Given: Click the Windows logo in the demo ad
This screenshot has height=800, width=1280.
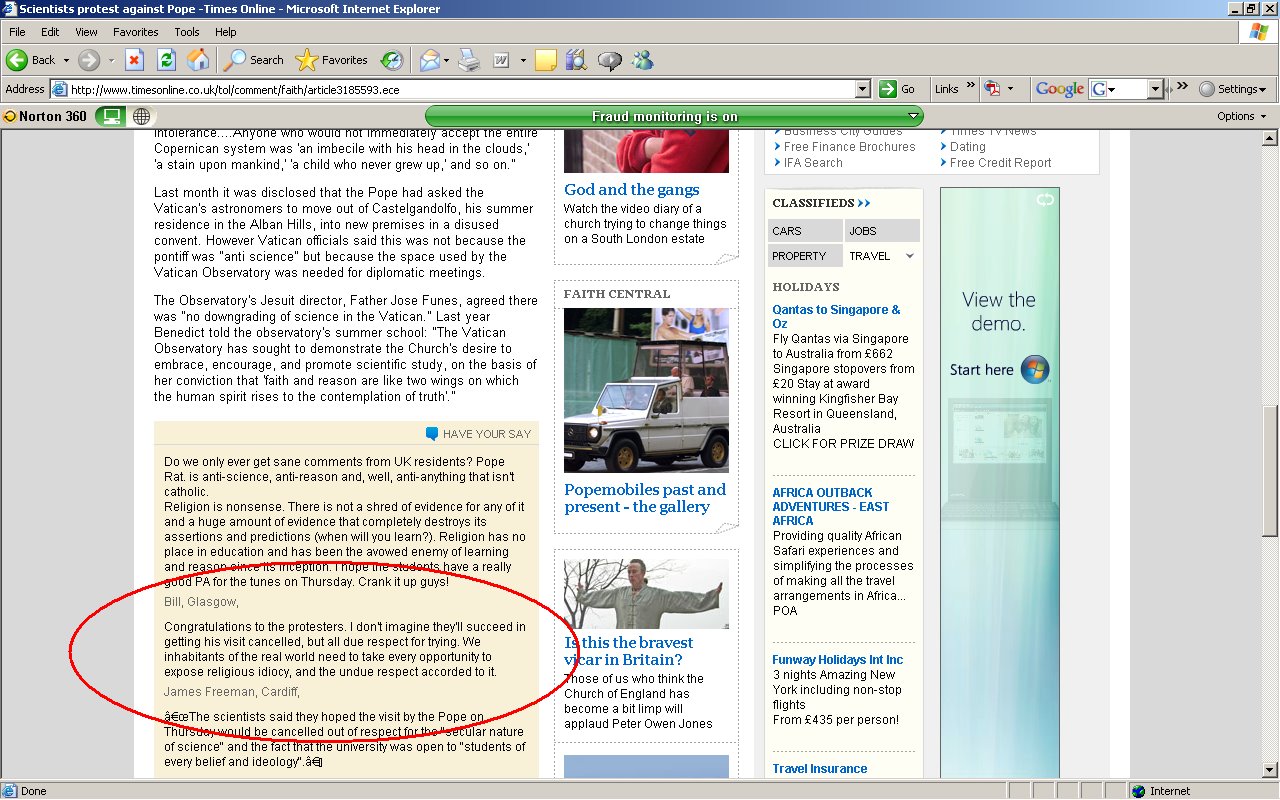Looking at the screenshot, I should click(1035, 369).
